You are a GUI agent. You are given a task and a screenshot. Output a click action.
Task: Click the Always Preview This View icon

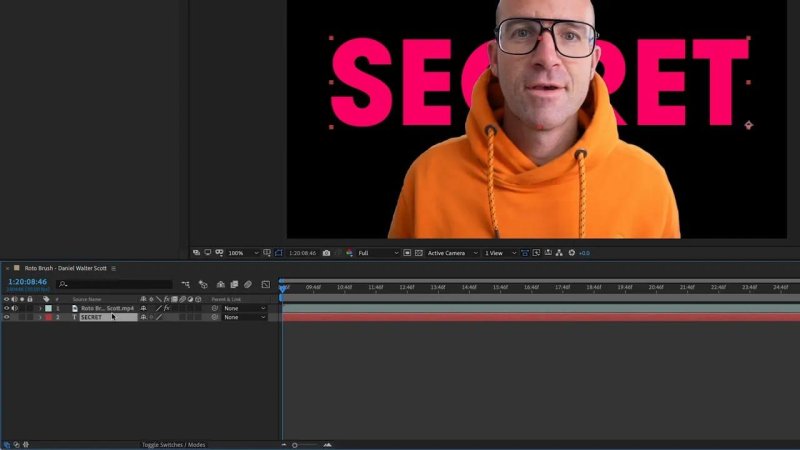(x=196, y=253)
